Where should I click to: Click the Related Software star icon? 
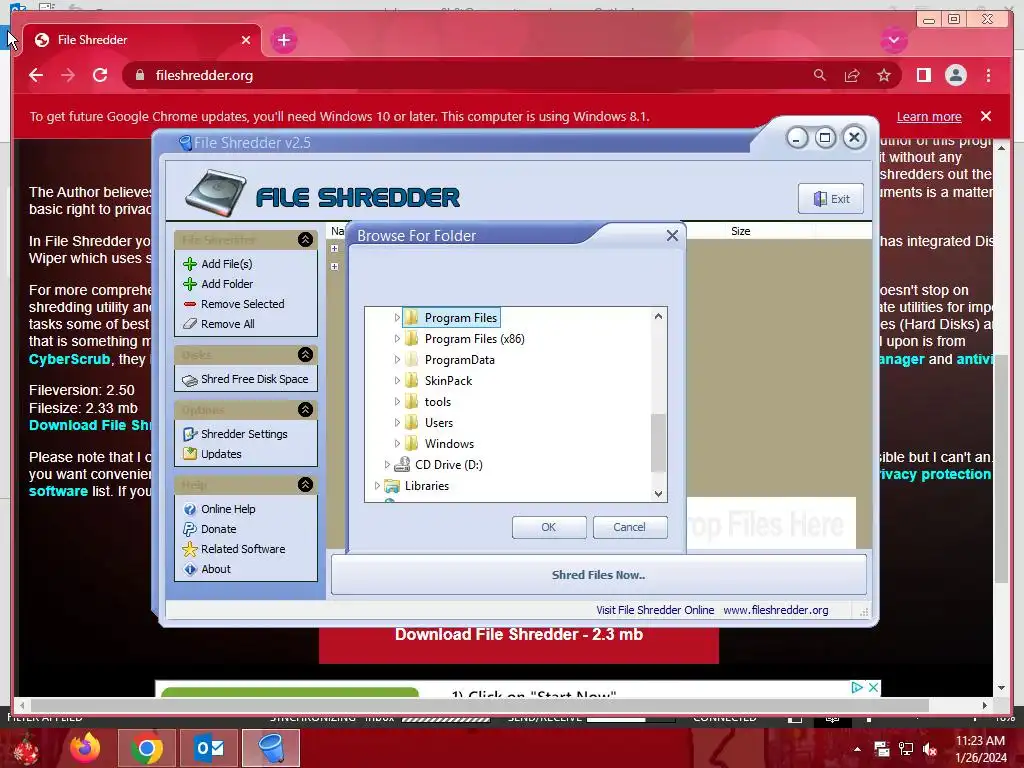(x=190, y=549)
